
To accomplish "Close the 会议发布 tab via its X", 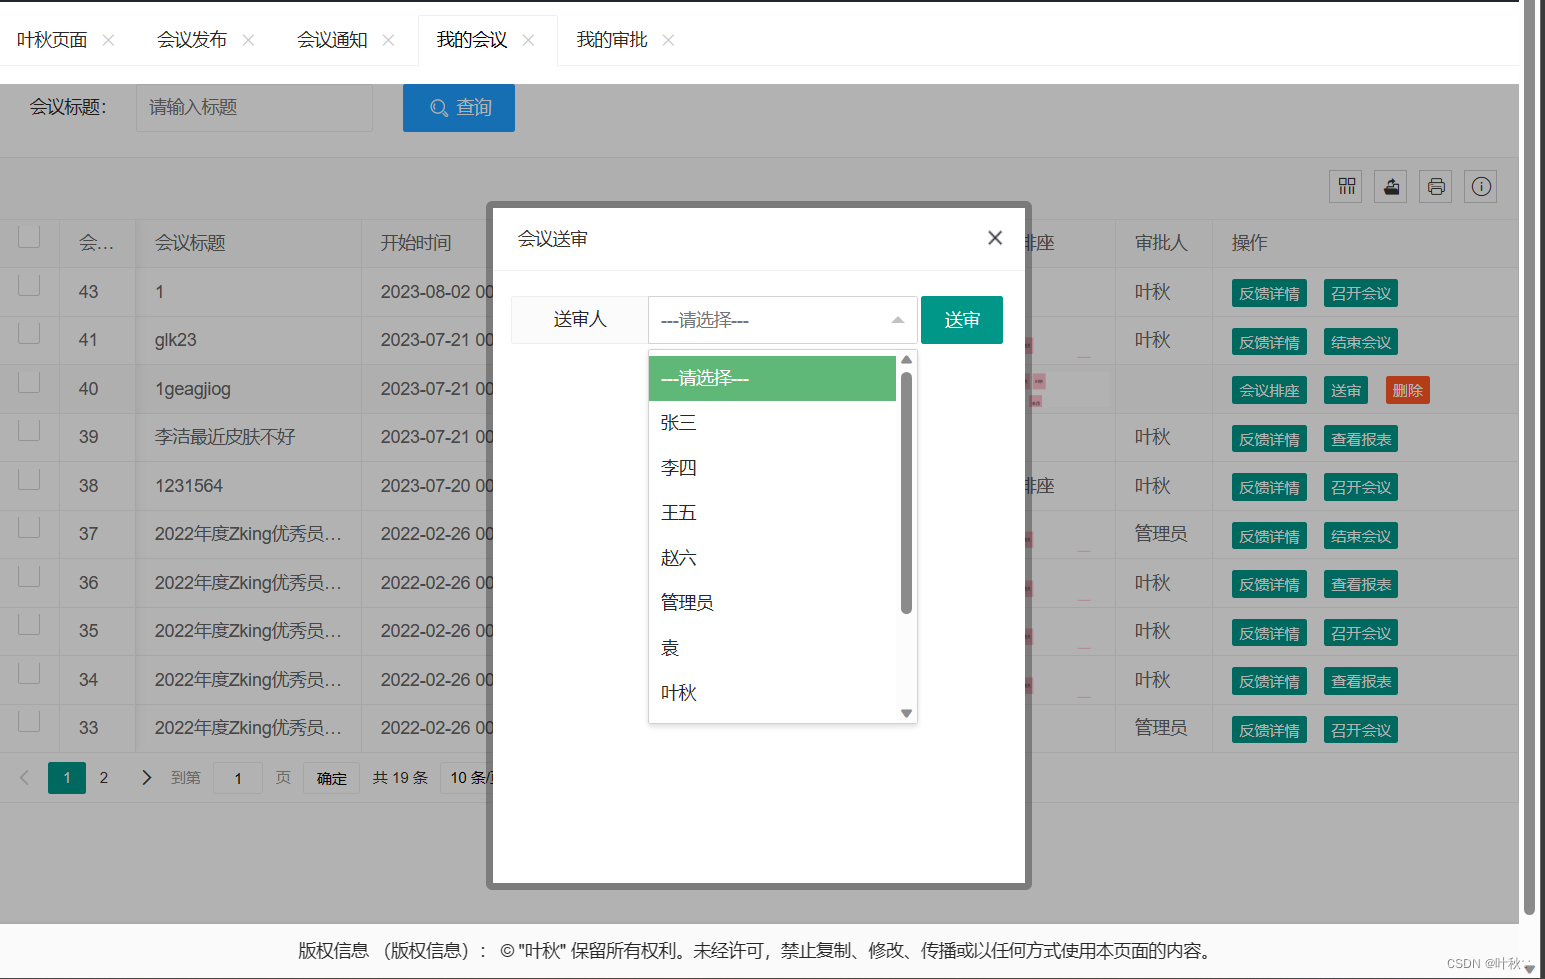I will tap(249, 40).
